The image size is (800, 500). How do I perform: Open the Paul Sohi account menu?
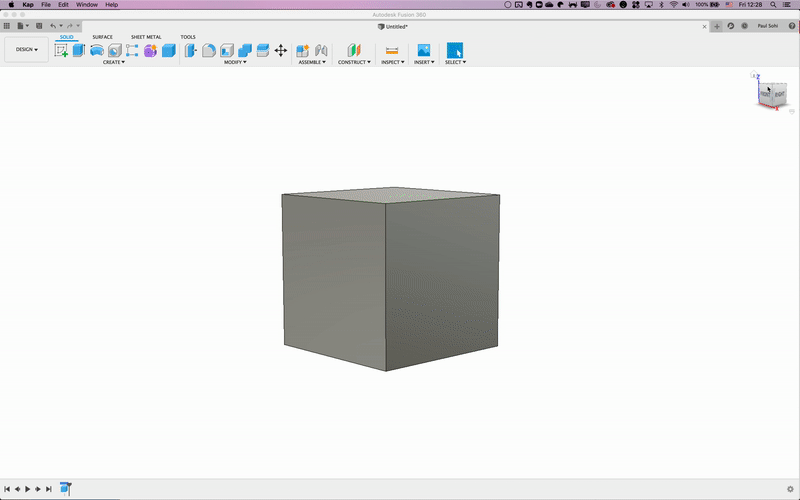(767, 26)
